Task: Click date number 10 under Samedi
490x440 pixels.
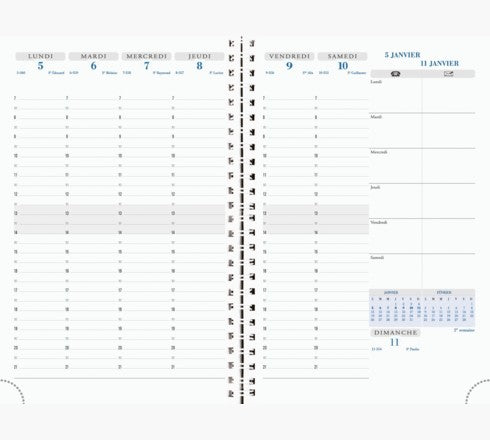Action: (343, 66)
